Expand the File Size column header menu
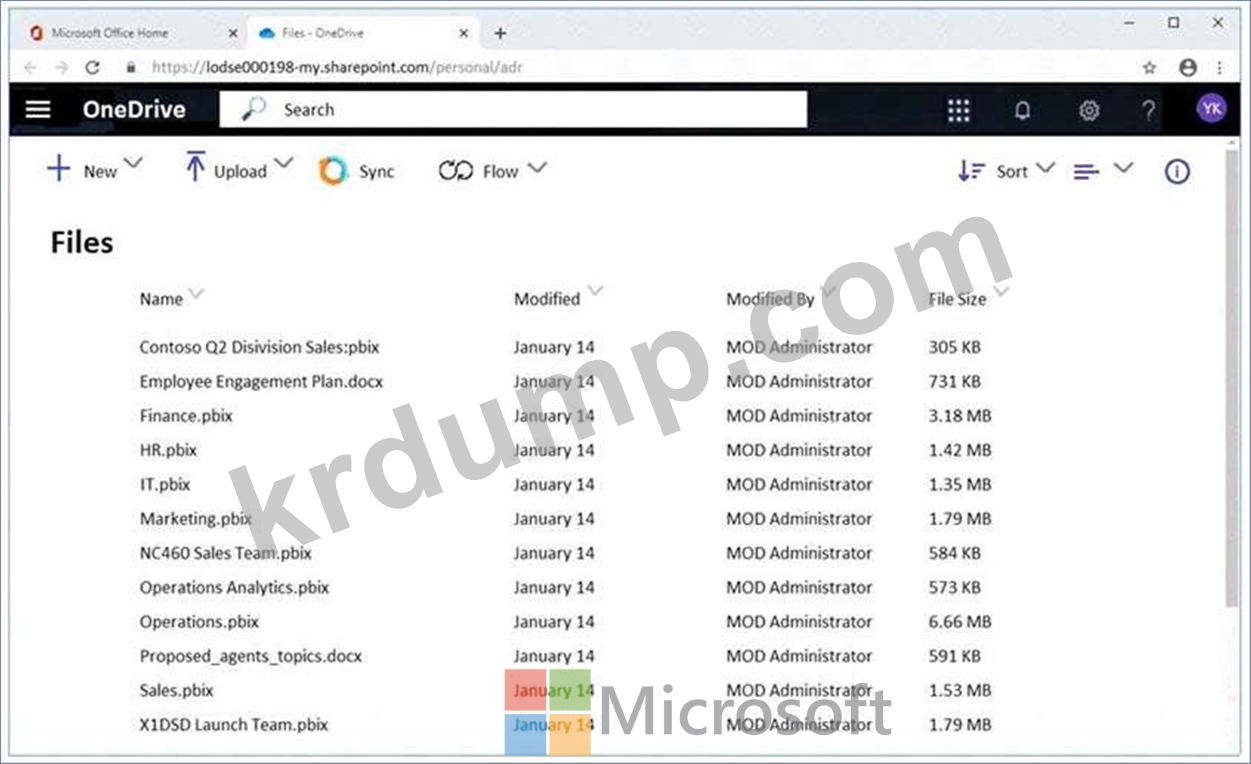 (1001, 294)
